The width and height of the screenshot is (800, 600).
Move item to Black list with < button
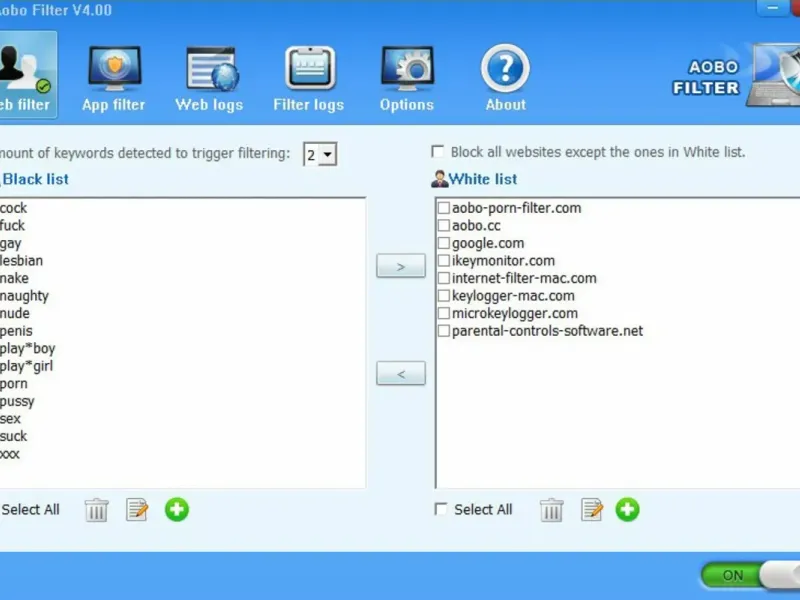tap(401, 373)
